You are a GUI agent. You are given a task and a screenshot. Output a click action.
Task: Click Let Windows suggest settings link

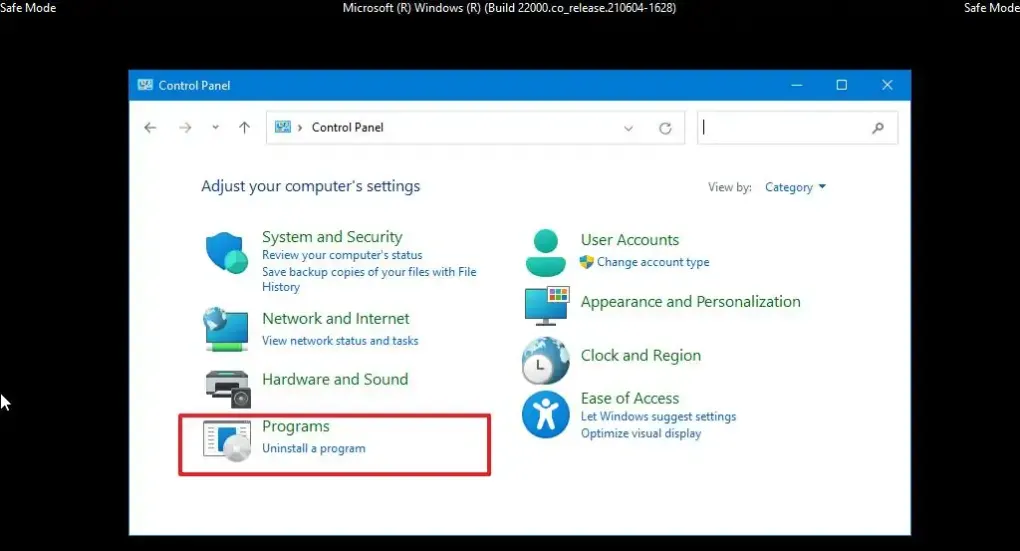(658, 416)
